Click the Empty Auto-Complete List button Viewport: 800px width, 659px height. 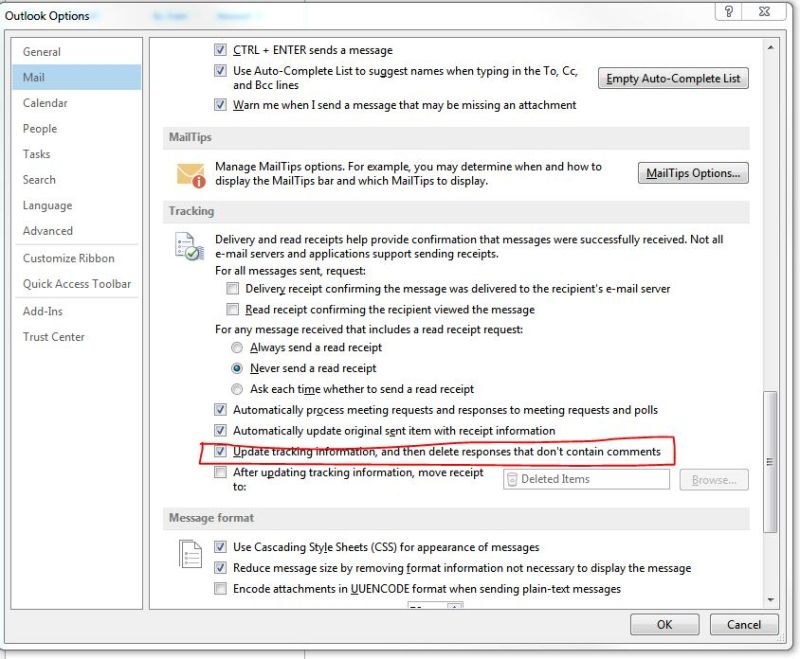(673, 78)
